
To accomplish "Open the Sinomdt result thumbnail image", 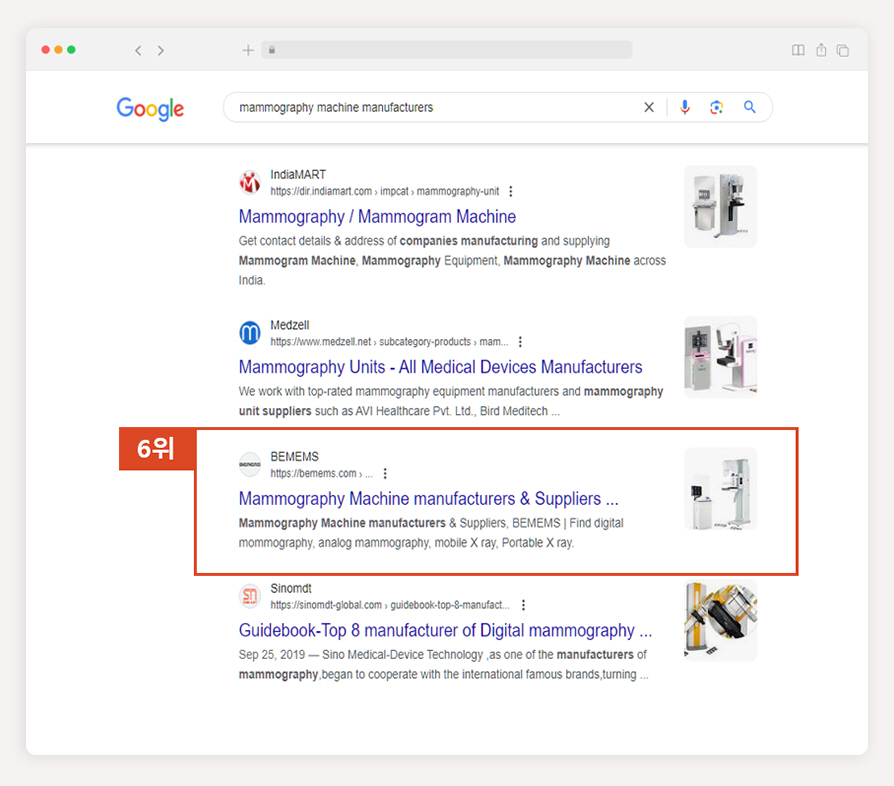I will (721, 620).
